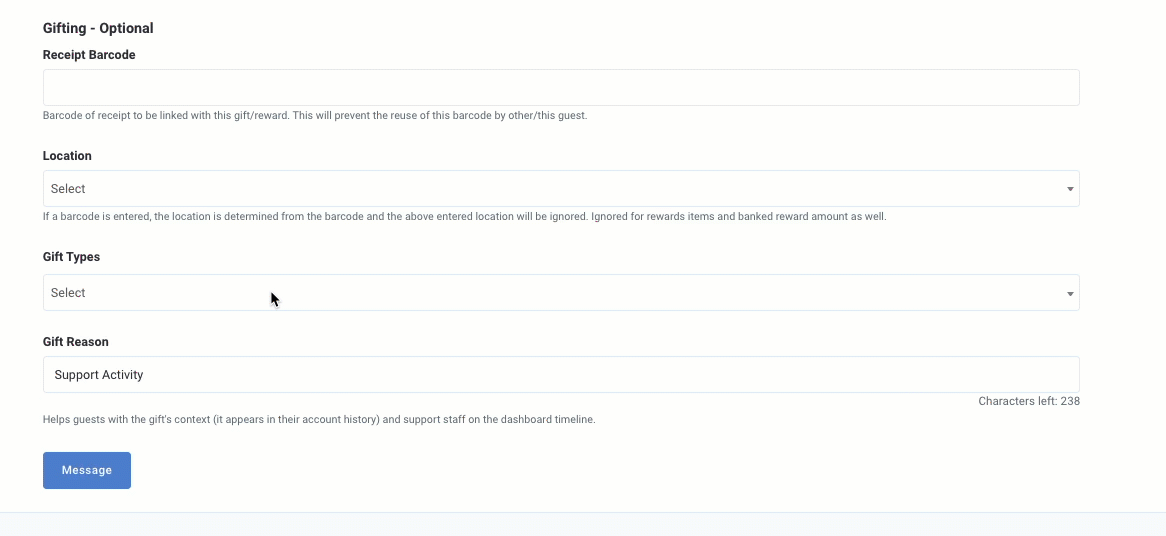Click inside the Gift Reason text field
Screen dimensions: 1166x536
(561, 375)
